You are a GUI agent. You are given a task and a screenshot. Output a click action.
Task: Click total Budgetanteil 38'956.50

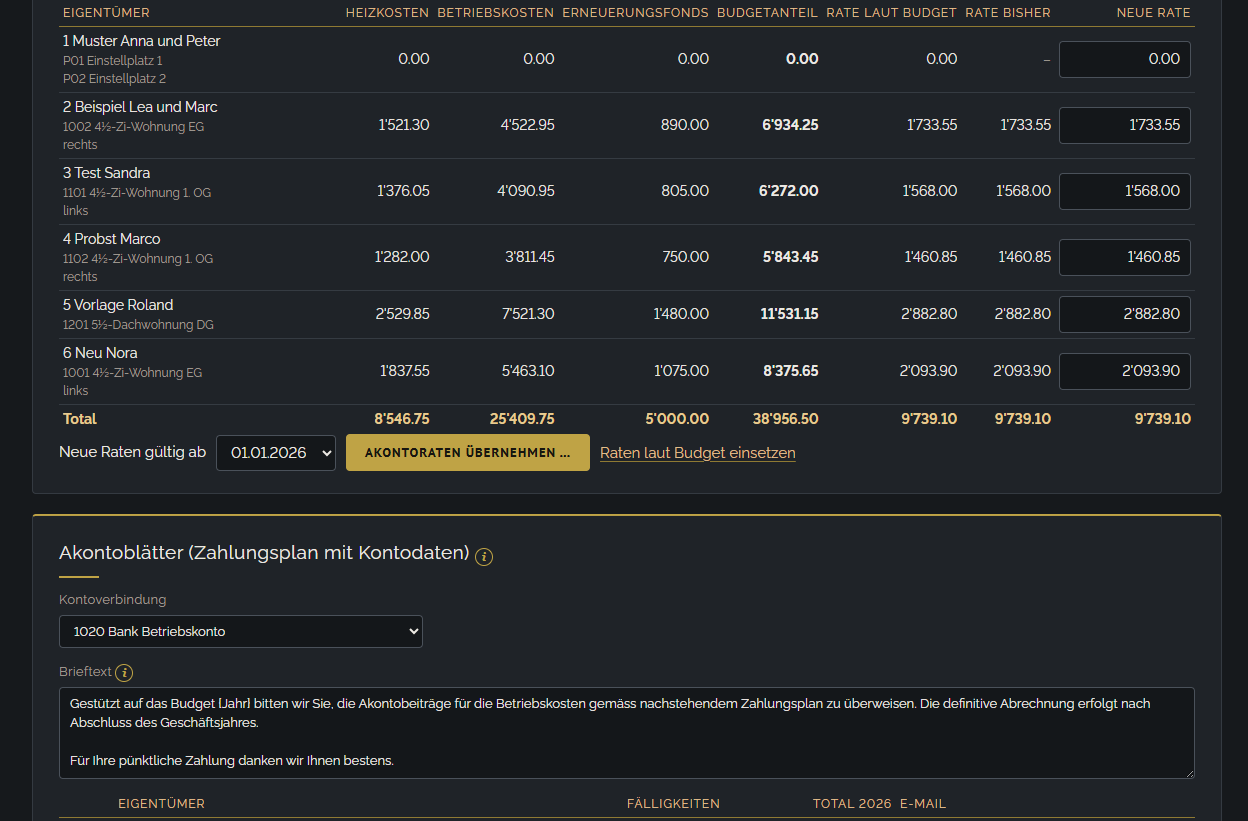click(786, 419)
